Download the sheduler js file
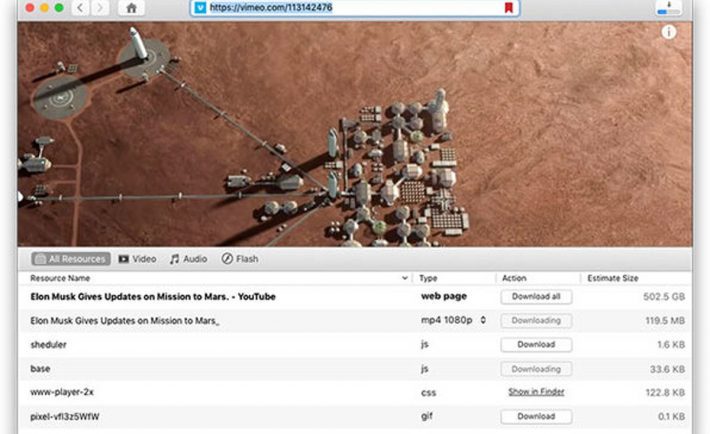The image size is (710, 434). coord(536,345)
